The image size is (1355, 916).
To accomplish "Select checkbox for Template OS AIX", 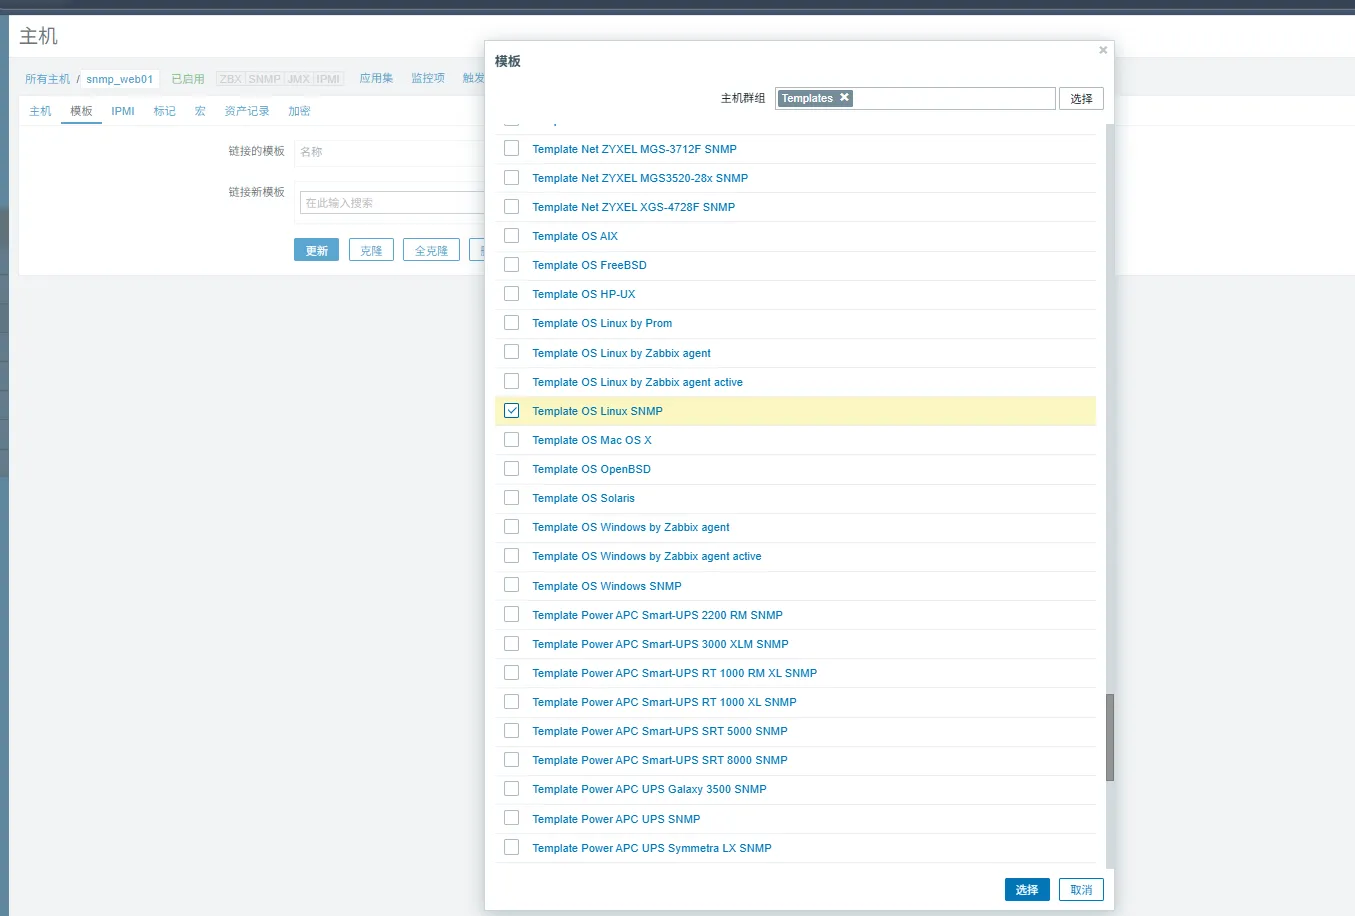I will pyautogui.click(x=512, y=236).
